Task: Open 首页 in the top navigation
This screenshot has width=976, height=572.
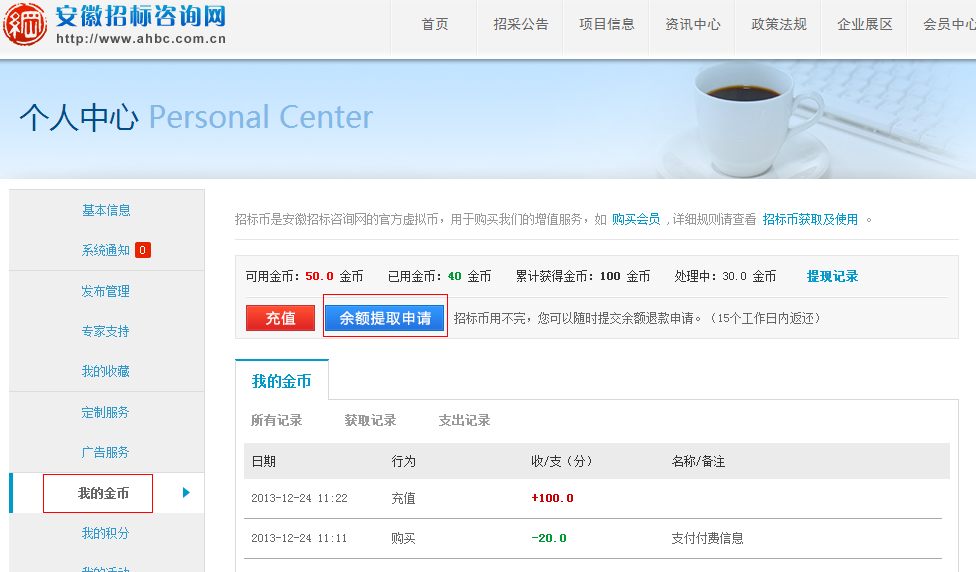Action: 435,25
